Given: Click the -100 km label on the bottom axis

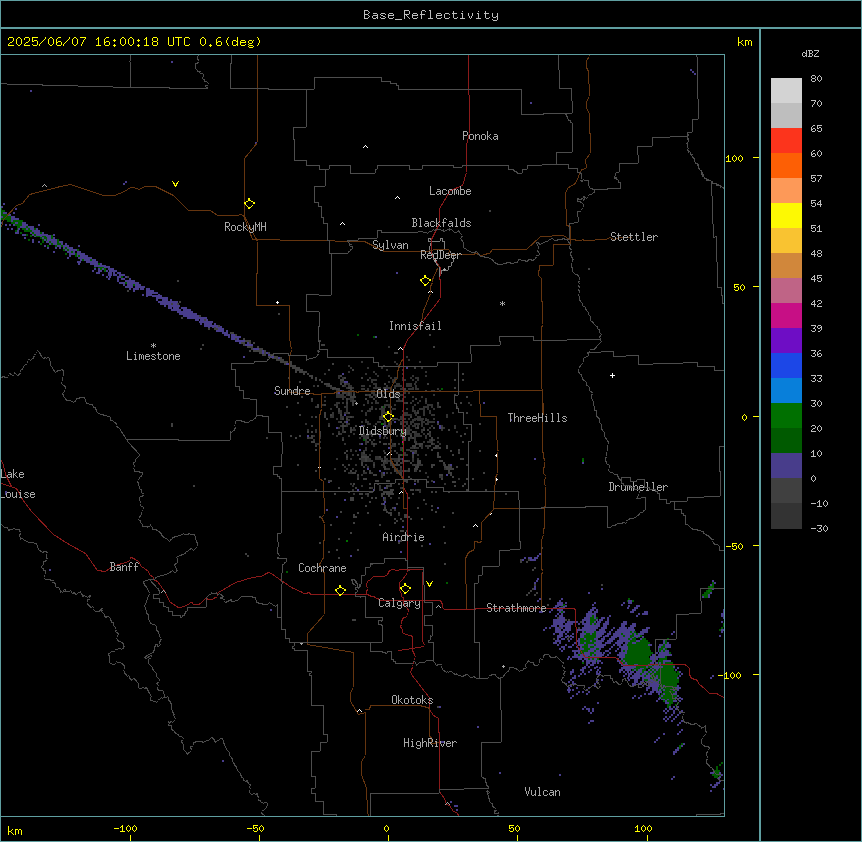Looking at the screenshot, I should [126, 828].
